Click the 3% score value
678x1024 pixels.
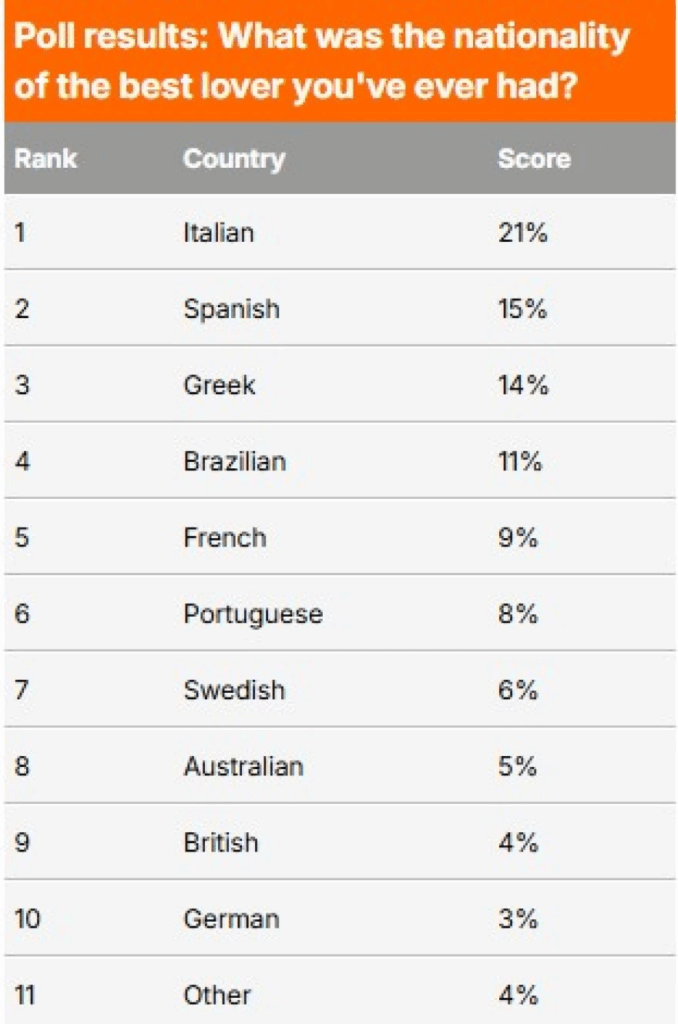coord(518,918)
